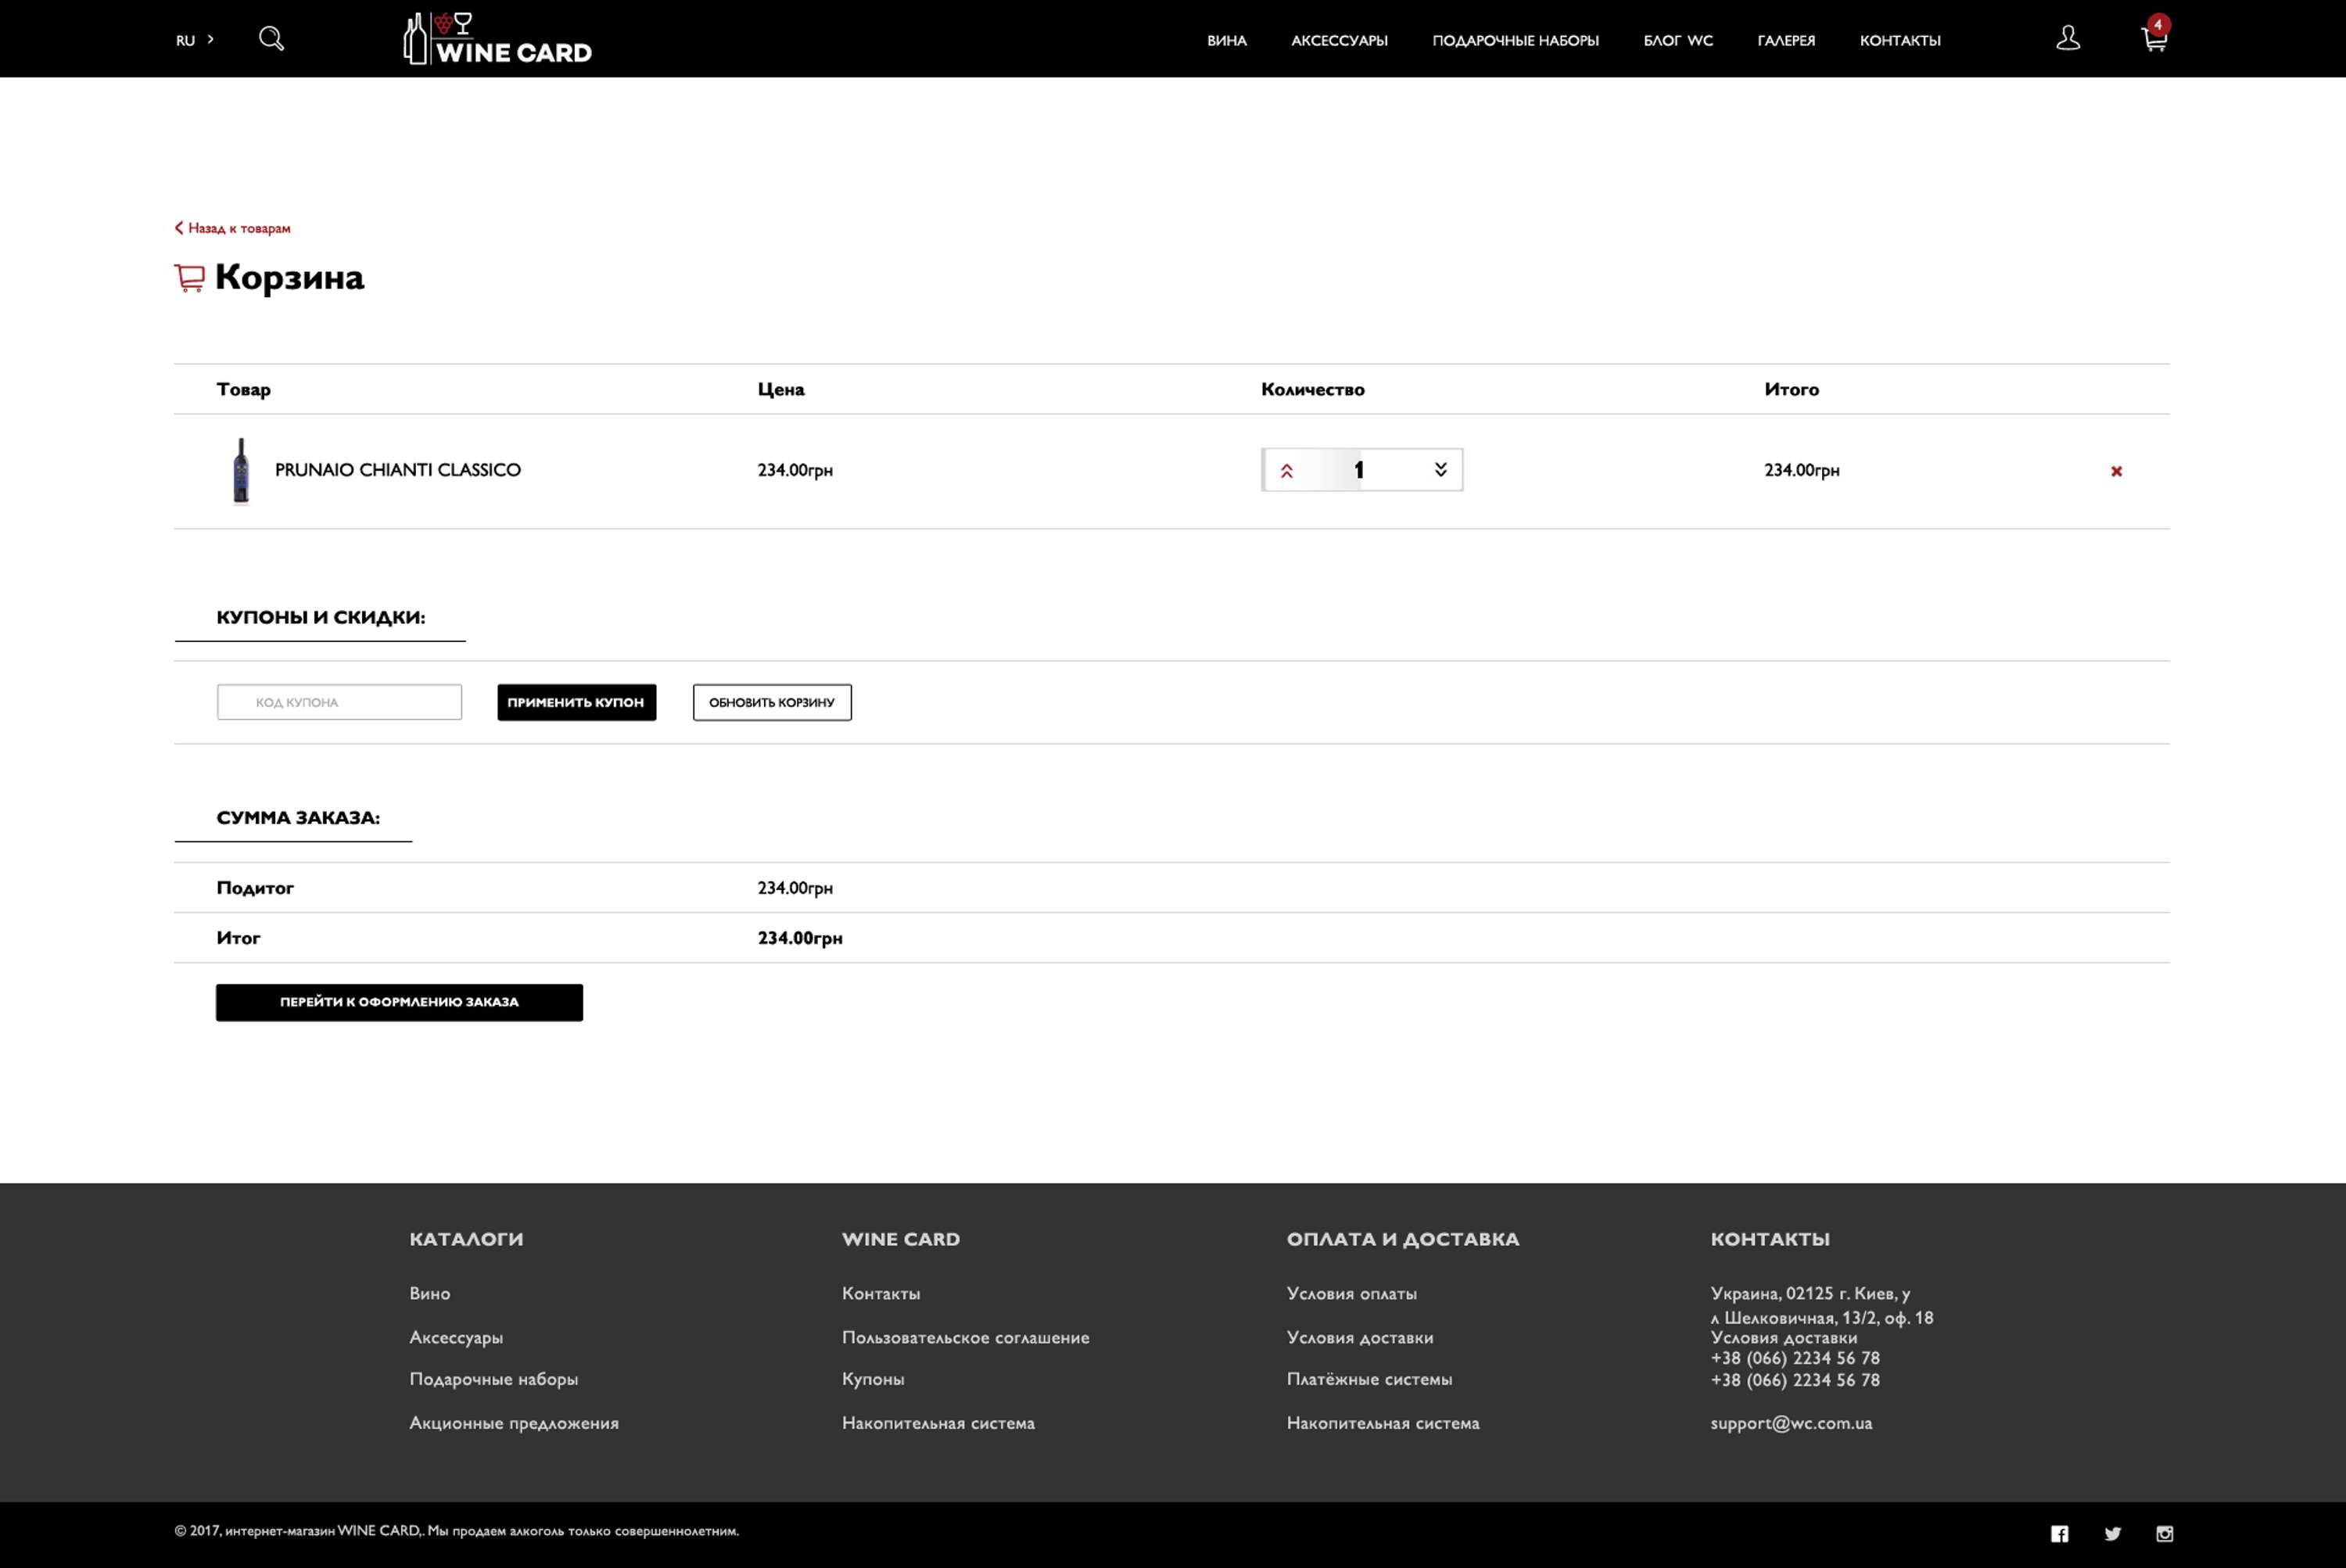2346x1568 pixels.
Task: Open Facebook icon in footer
Action: click(2059, 1534)
